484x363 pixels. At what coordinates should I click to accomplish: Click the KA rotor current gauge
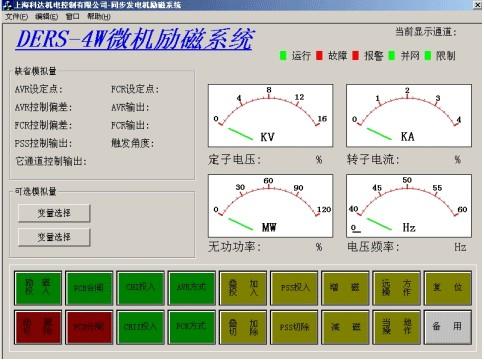(x=409, y=116)
